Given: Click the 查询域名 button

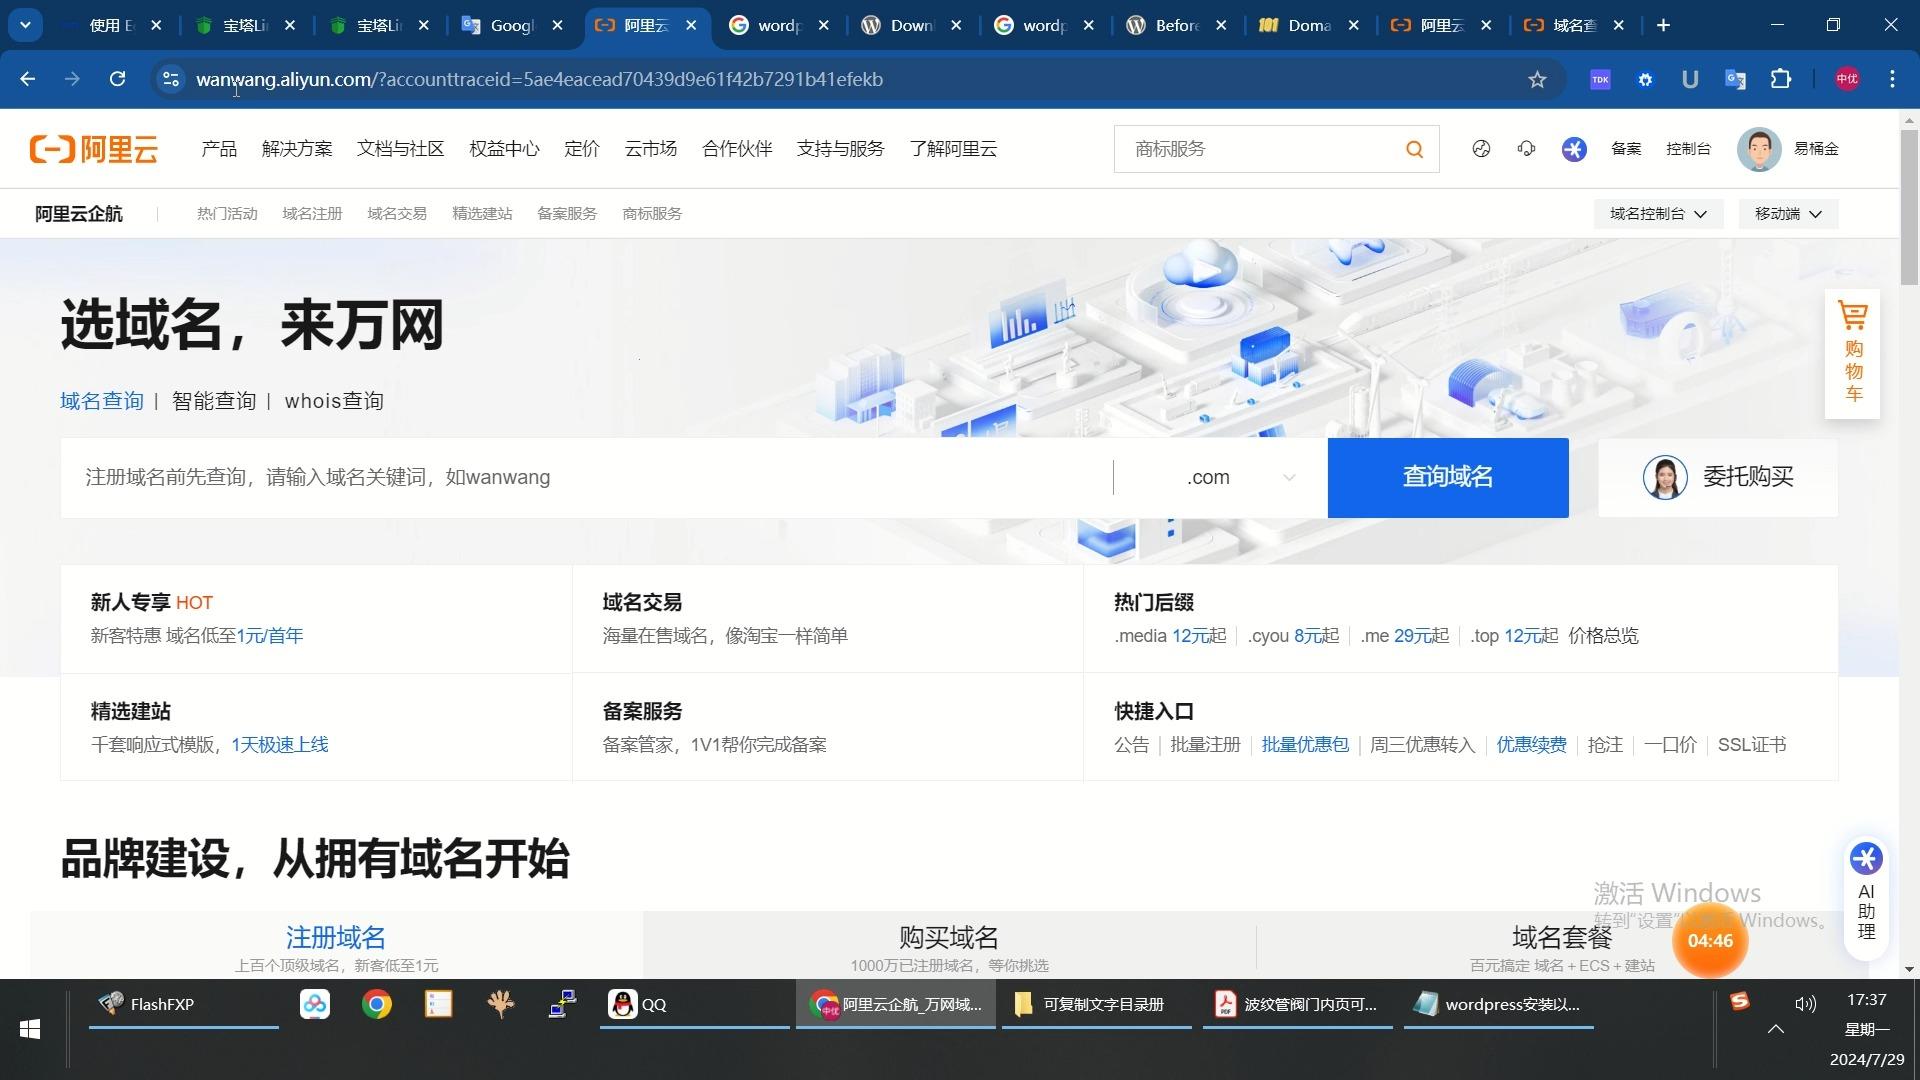Looking at the screenshot, I should tap(1448, 478).
